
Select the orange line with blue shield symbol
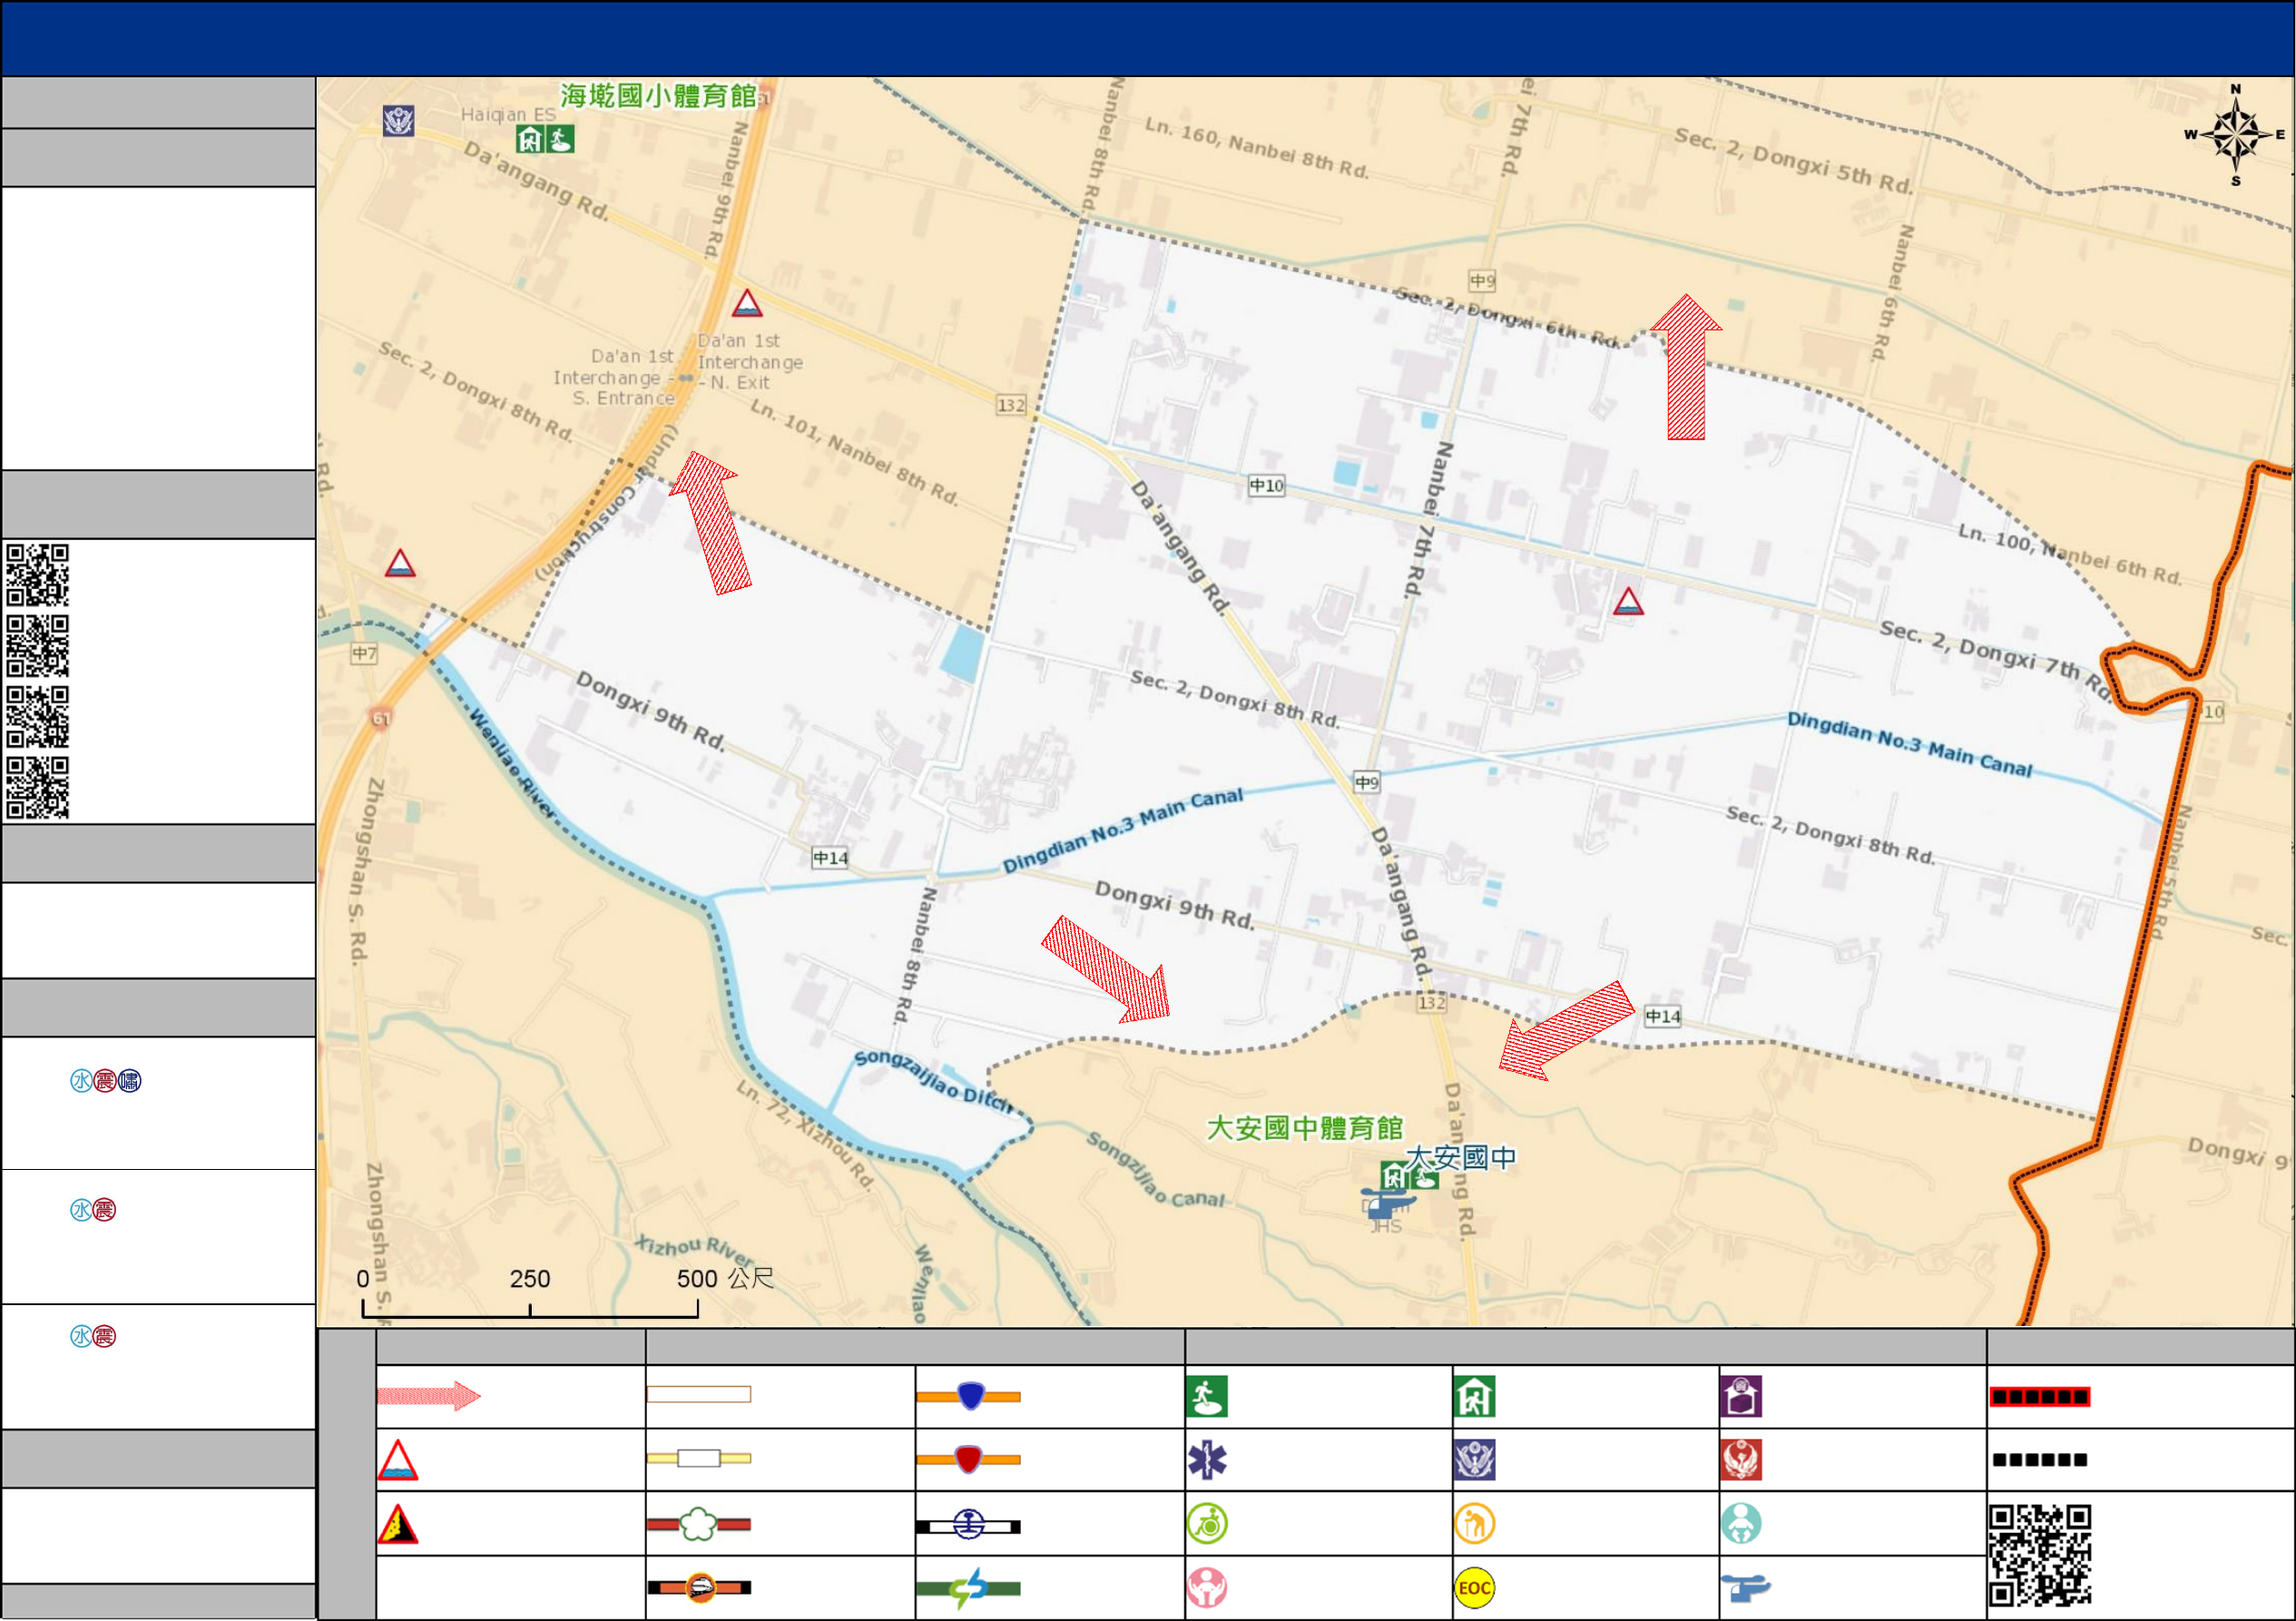[x=968, y=1395]
